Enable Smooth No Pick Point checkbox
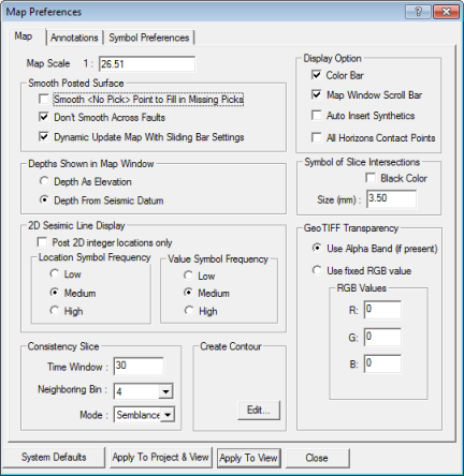 click(44, 99)
